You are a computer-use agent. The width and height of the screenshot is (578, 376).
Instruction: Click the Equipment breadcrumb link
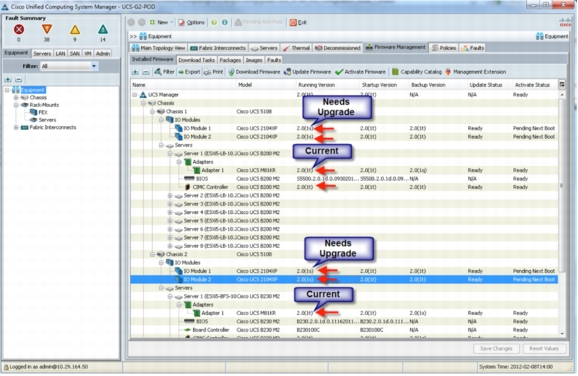click(x=156, y=36)
